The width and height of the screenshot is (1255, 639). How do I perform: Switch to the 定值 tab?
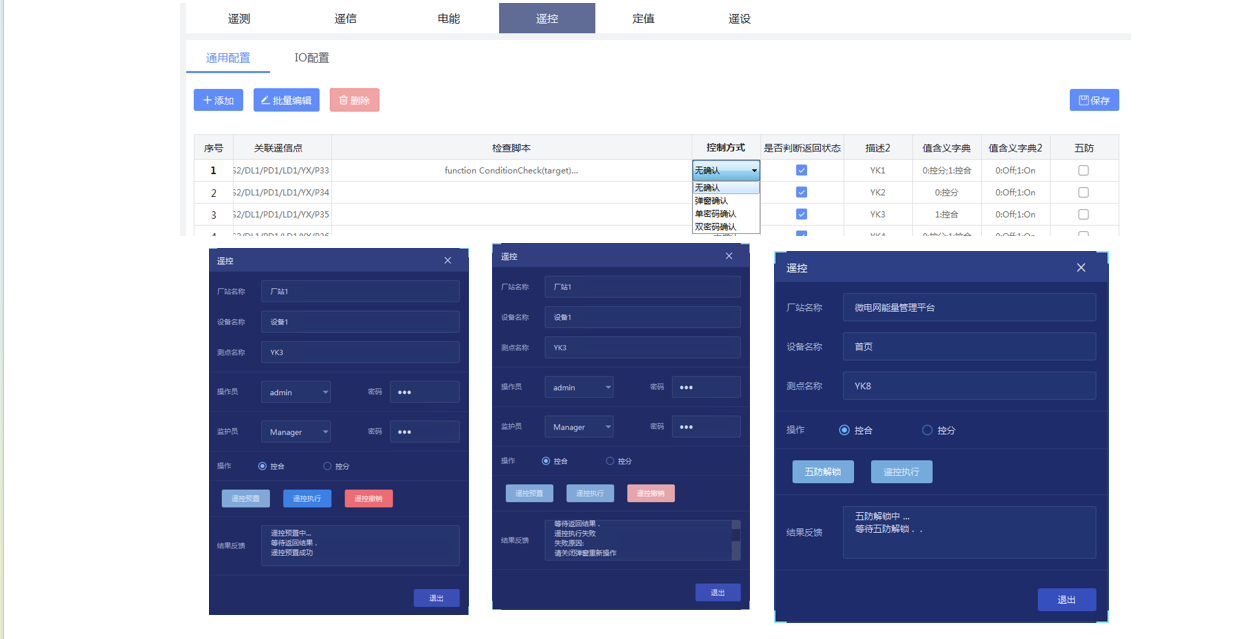643,18
